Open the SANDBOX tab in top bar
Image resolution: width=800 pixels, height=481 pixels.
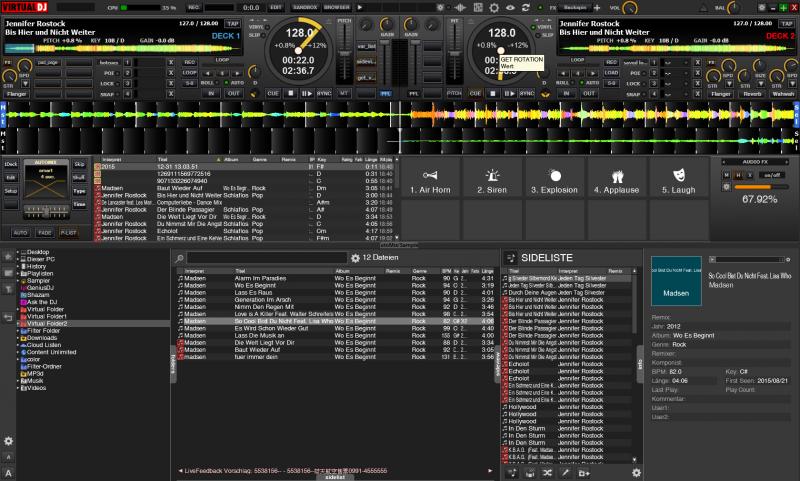(x=305, y=8)
